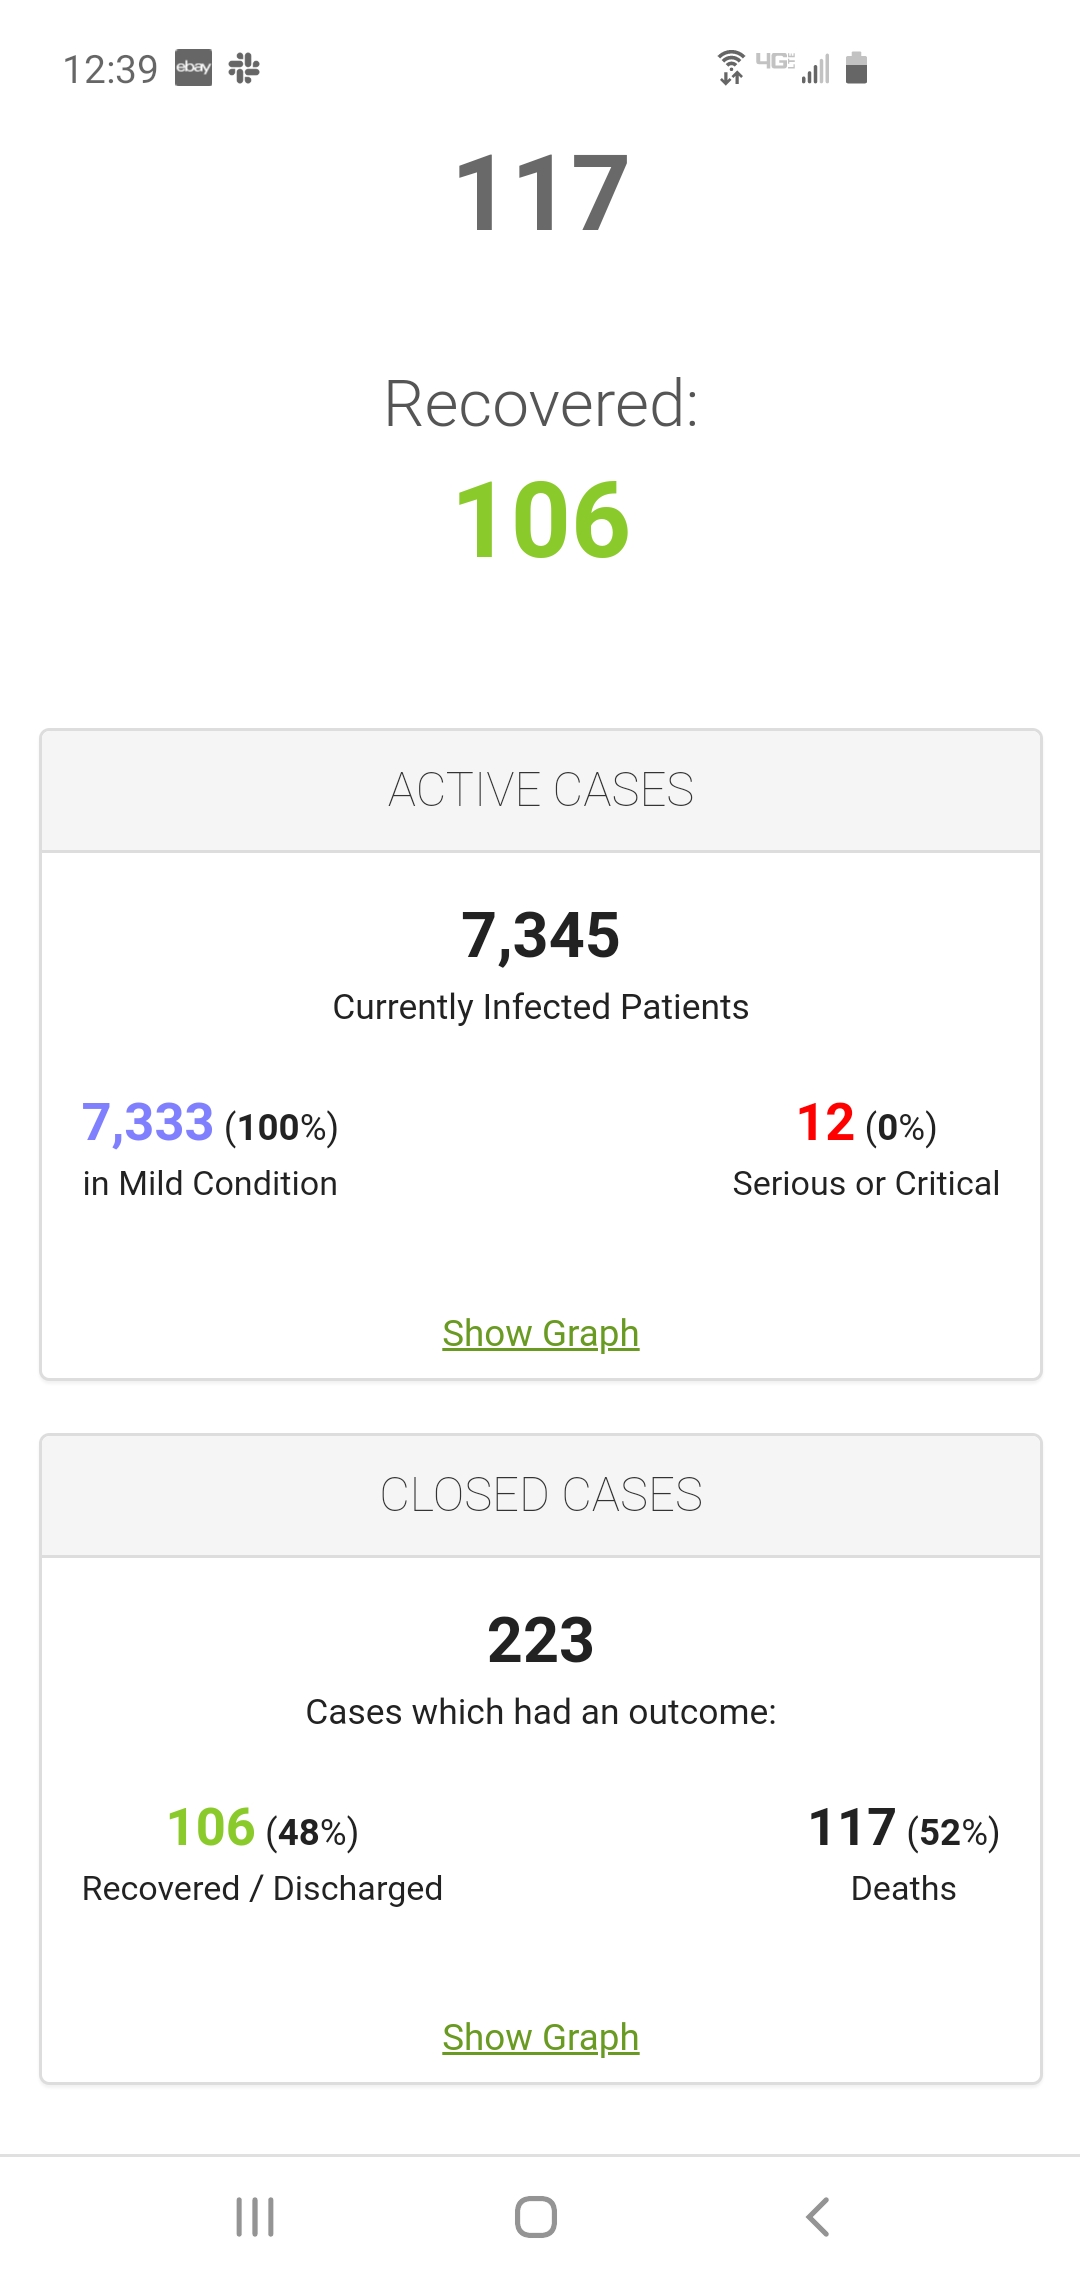This screenshot has height=2280, width=1080.
Task: Tap the 117 (52%) deaths figure
Action: click(904, 1828)
